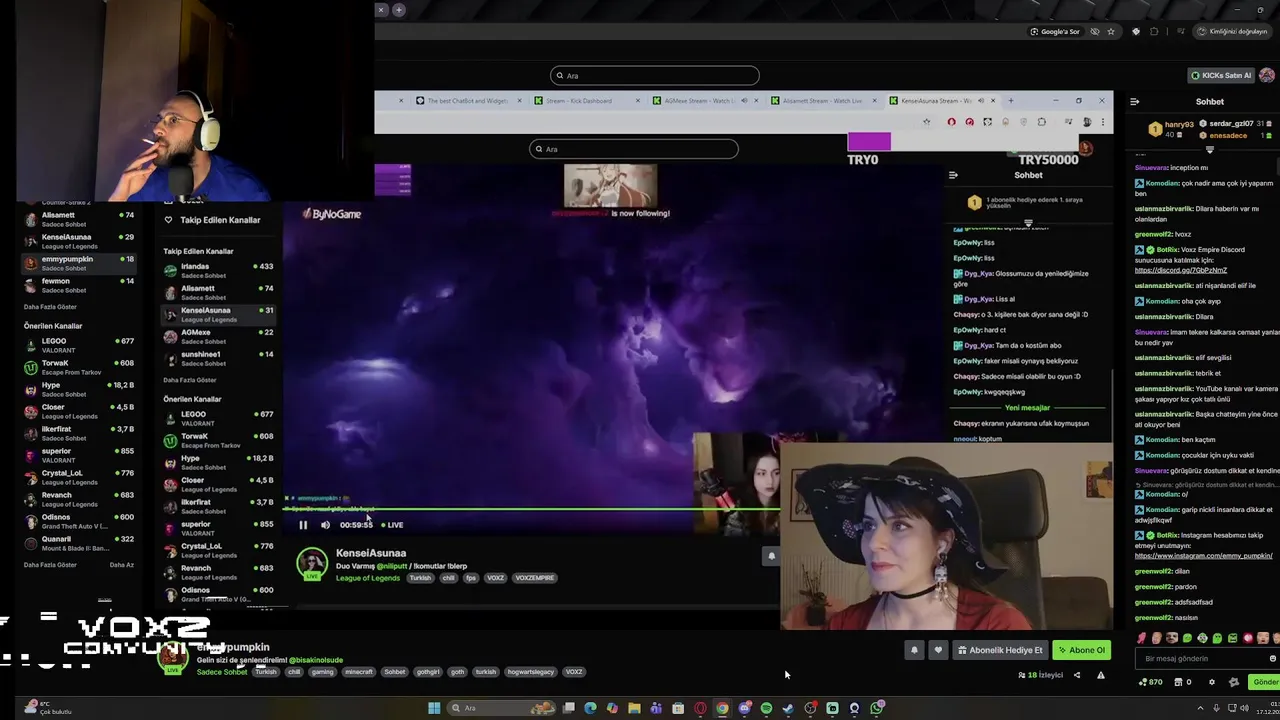
Task: Click the outer Ara search field
Action: [x=655, y=75]
